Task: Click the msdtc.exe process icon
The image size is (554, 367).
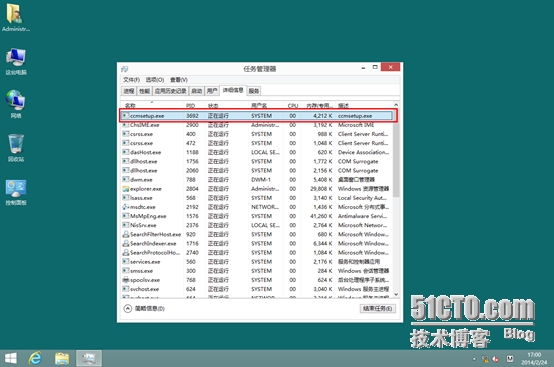Action: click(x=126, y=207)
